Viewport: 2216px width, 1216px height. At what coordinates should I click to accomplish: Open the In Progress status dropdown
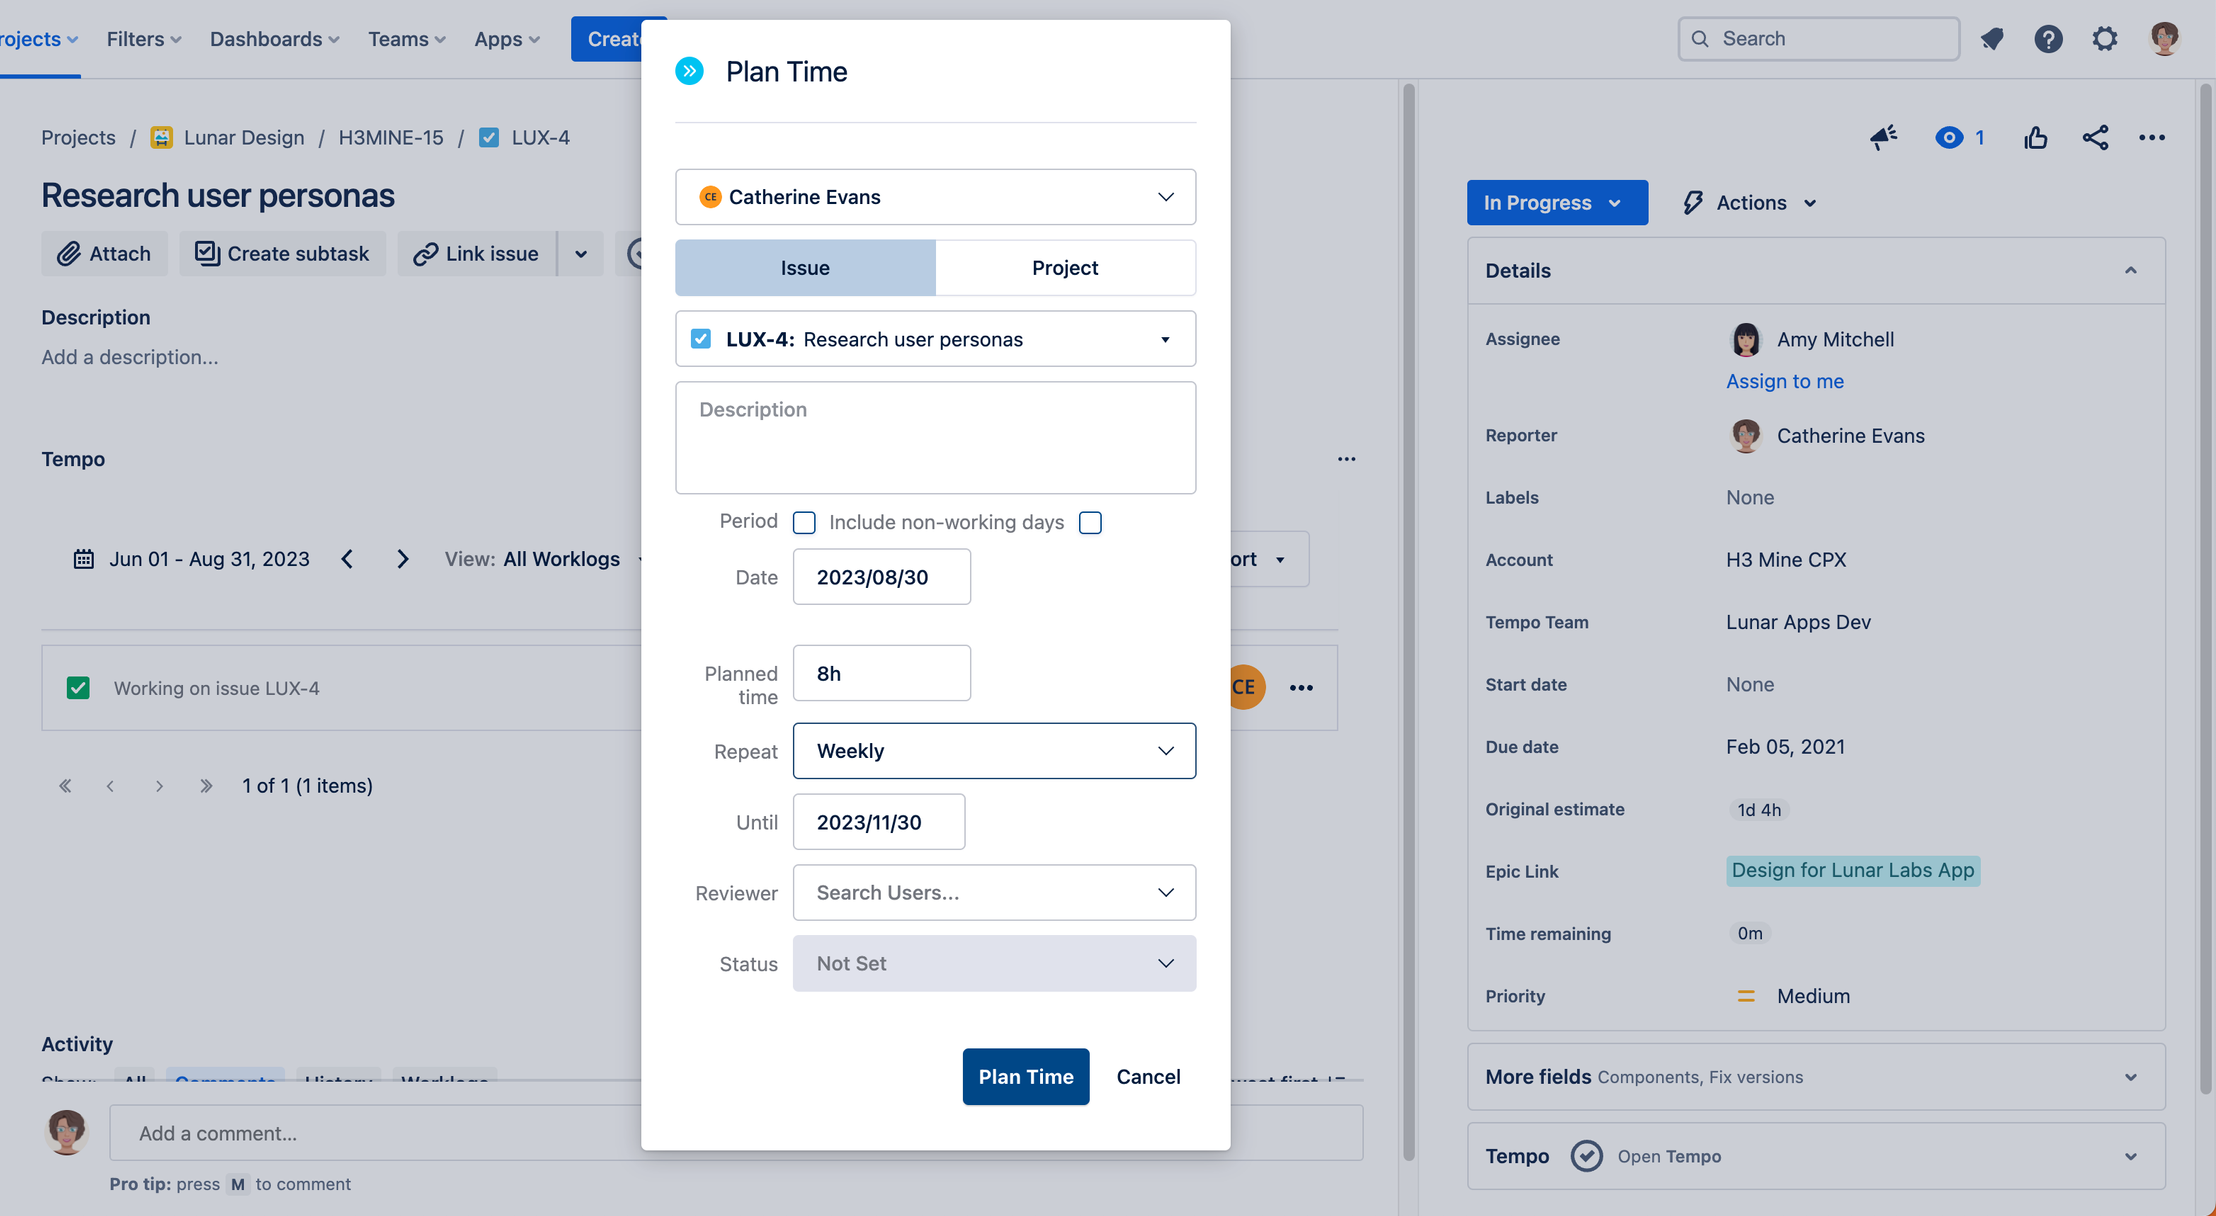click(1556, 202)
